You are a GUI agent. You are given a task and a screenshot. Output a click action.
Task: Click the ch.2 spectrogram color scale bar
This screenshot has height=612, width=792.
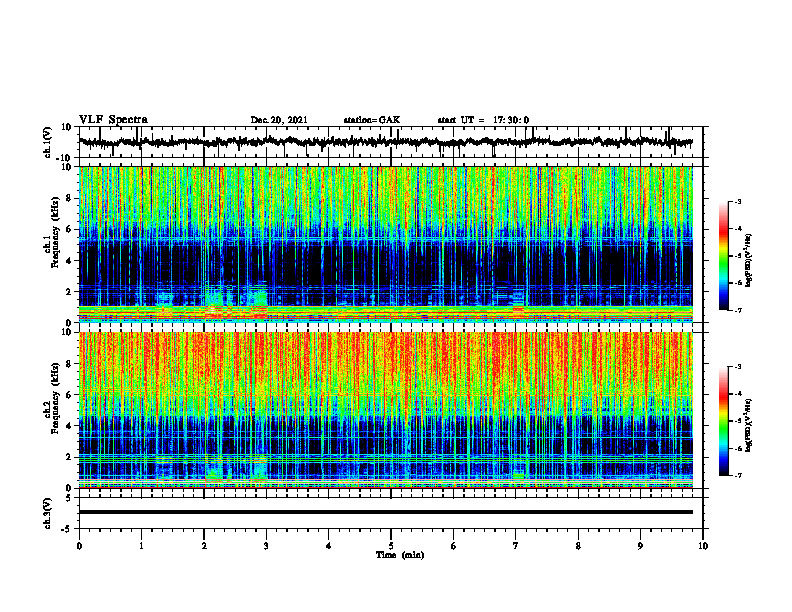(x=724, y=421)
